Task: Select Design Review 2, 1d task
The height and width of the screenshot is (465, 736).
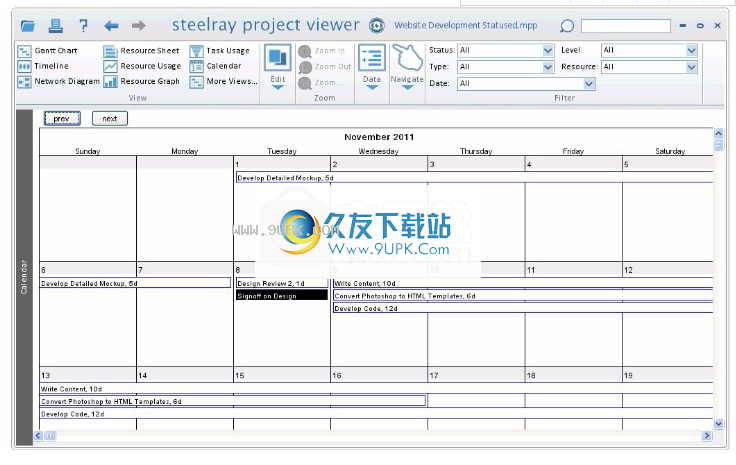Action: [282, 283]
